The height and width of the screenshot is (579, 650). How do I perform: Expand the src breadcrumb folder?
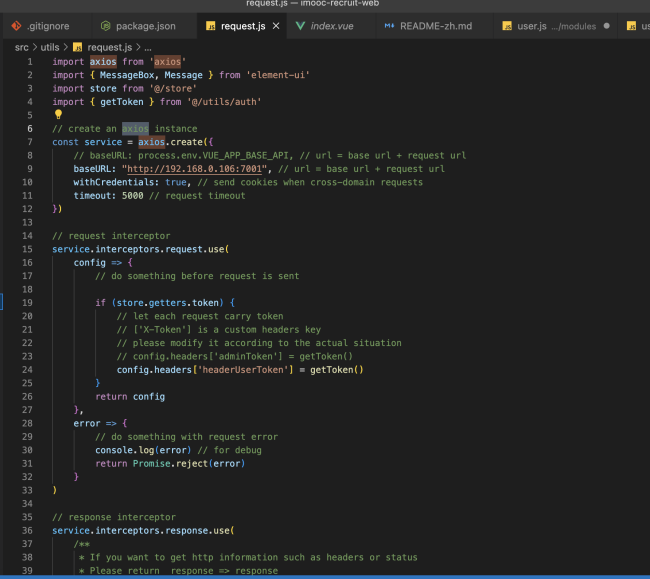21,47
